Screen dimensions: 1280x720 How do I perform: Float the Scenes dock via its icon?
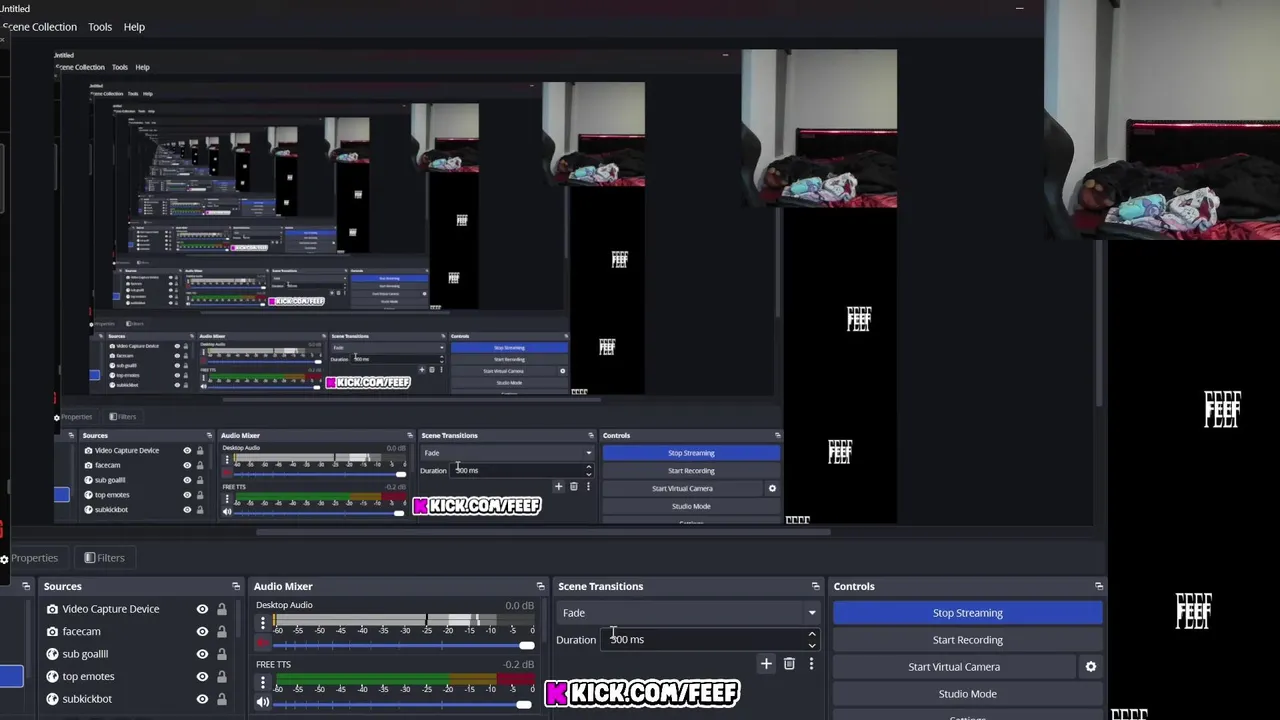(x=27, y=586)
